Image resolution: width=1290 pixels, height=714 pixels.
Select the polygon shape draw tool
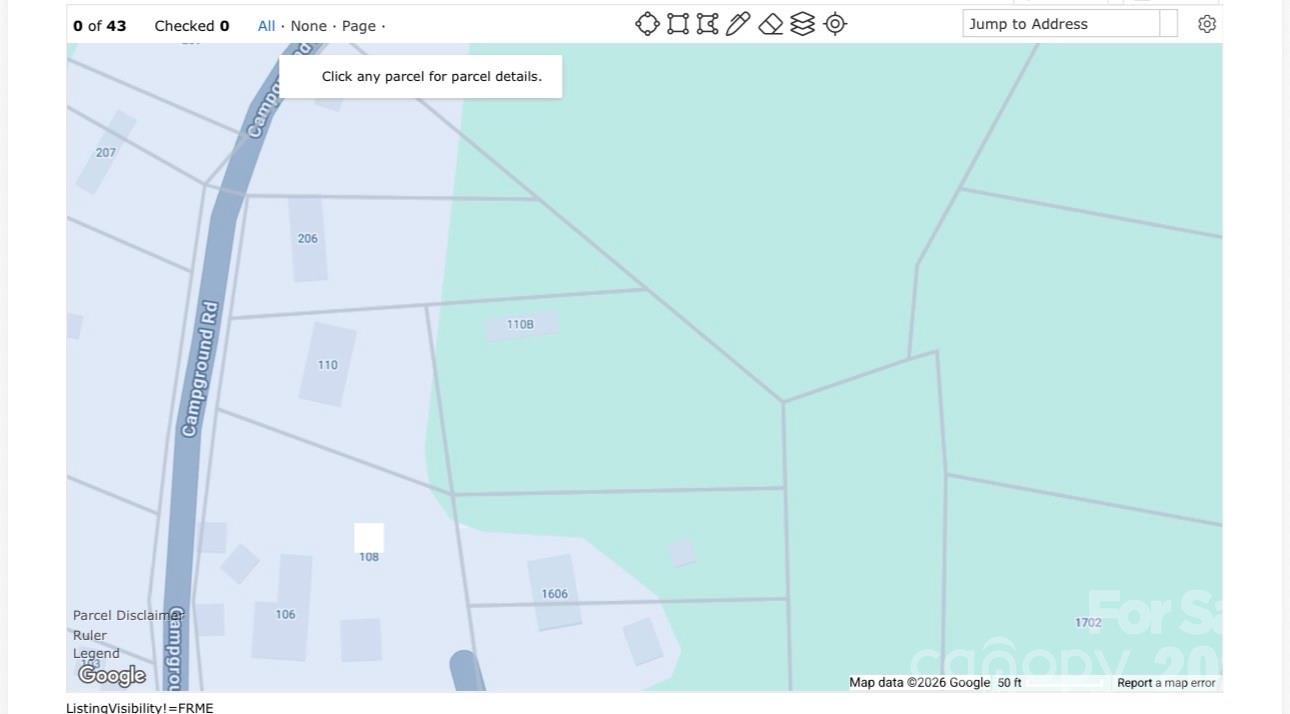[x=707, y=24]
